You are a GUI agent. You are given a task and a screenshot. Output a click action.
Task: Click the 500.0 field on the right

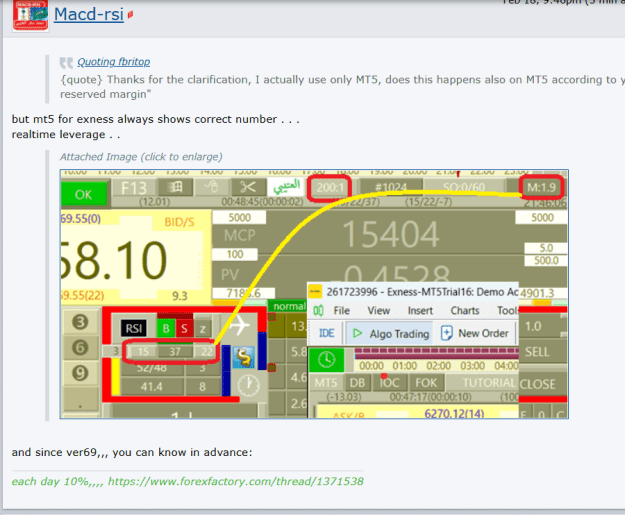[546, 260]
